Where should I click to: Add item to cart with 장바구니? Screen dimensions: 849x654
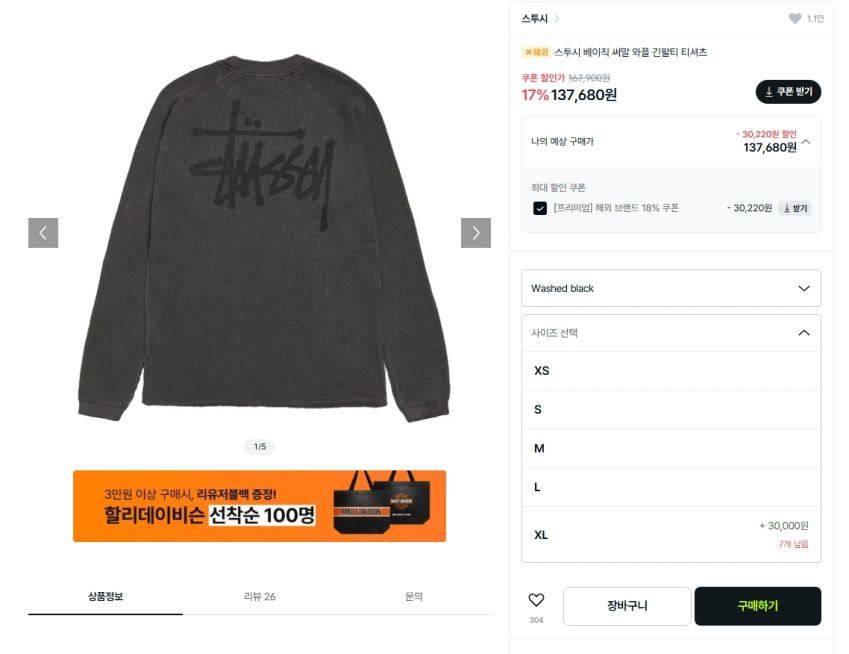pyautogui.click(x=627, y=606)
